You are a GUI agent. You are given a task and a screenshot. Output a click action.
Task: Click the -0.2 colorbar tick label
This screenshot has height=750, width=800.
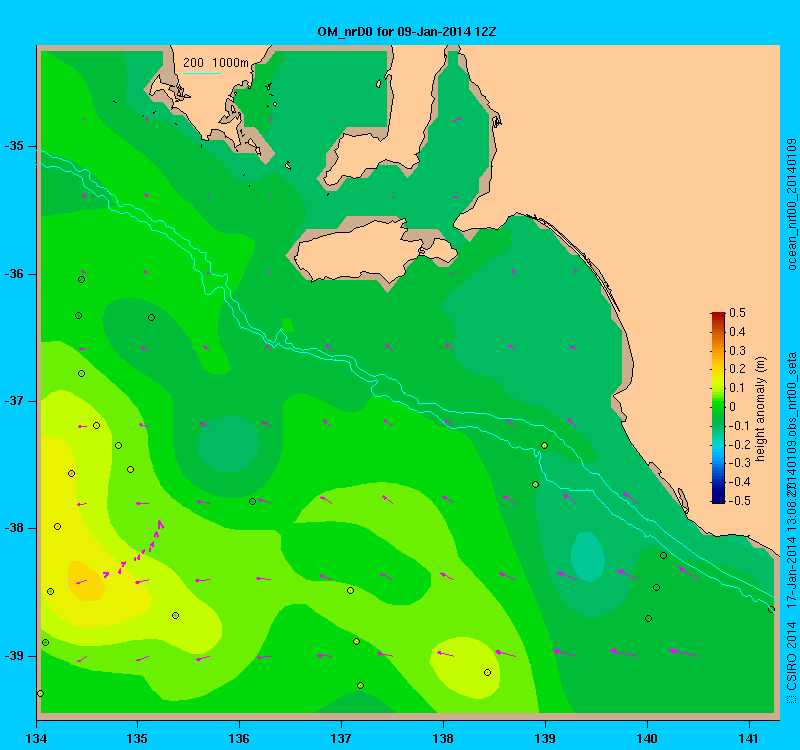click(738, 444)
